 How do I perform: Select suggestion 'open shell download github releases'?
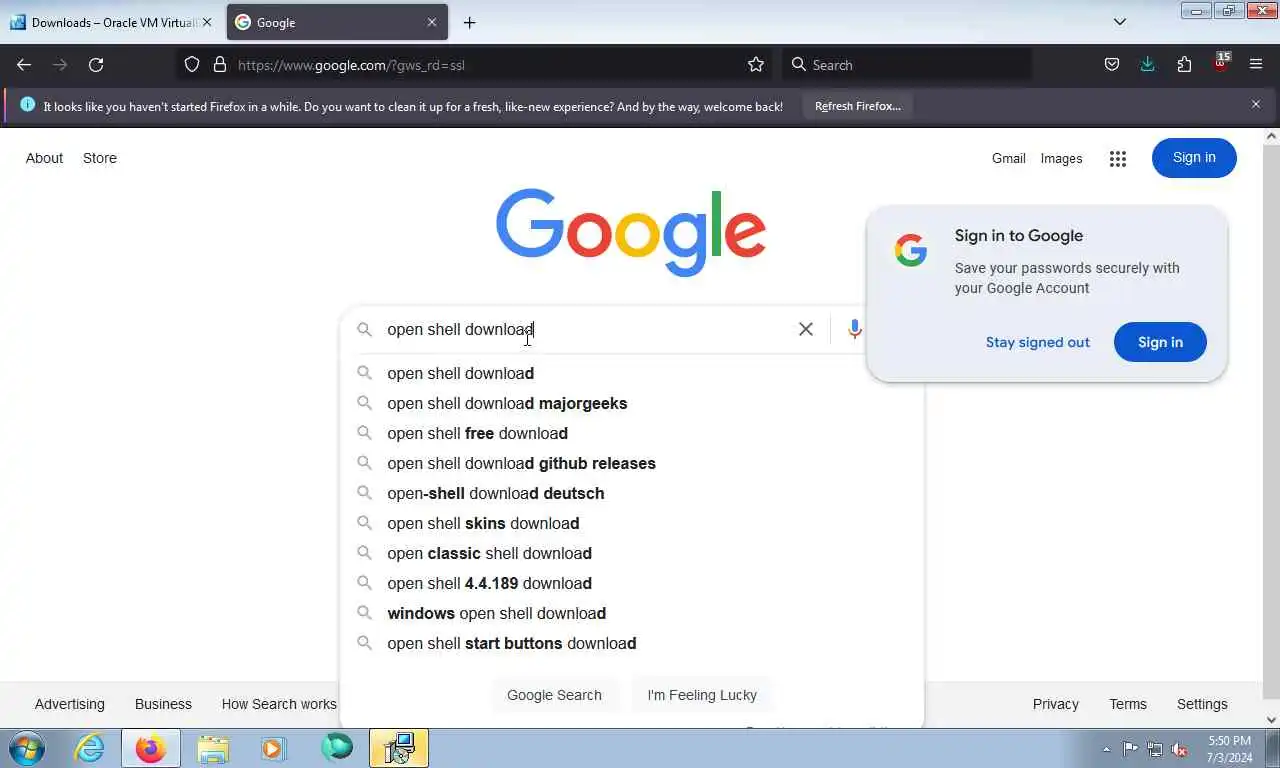pos(632,463)
